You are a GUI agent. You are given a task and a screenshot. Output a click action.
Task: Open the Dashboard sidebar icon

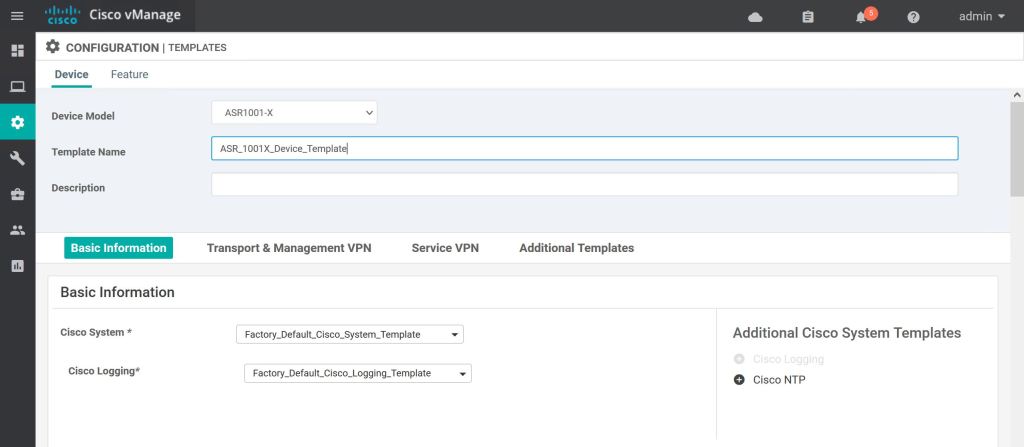point(17,51)
